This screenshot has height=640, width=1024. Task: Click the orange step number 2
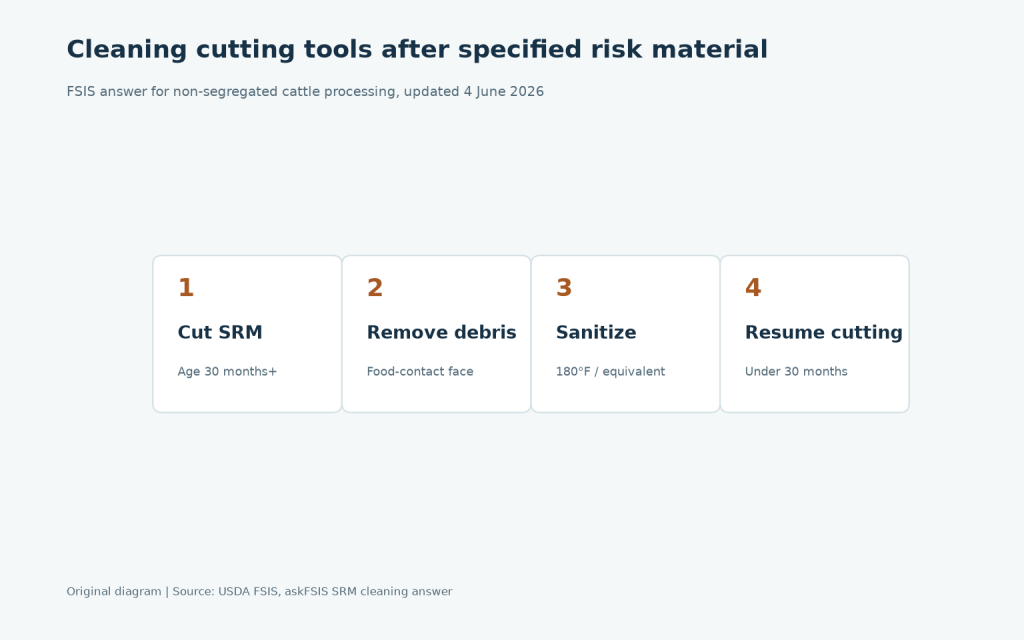point(375,288)
